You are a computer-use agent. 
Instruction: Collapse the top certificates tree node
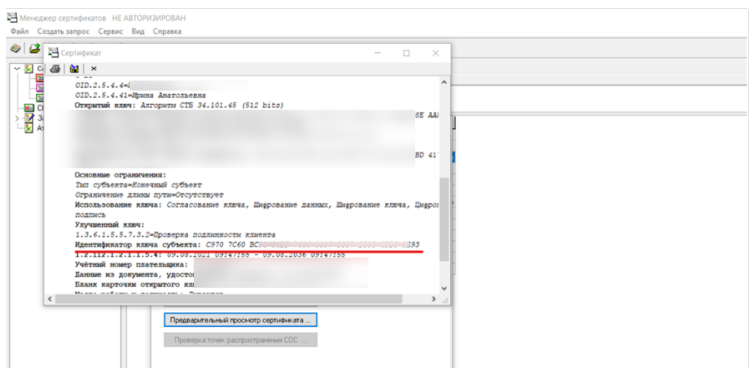[x=17, y=68]
